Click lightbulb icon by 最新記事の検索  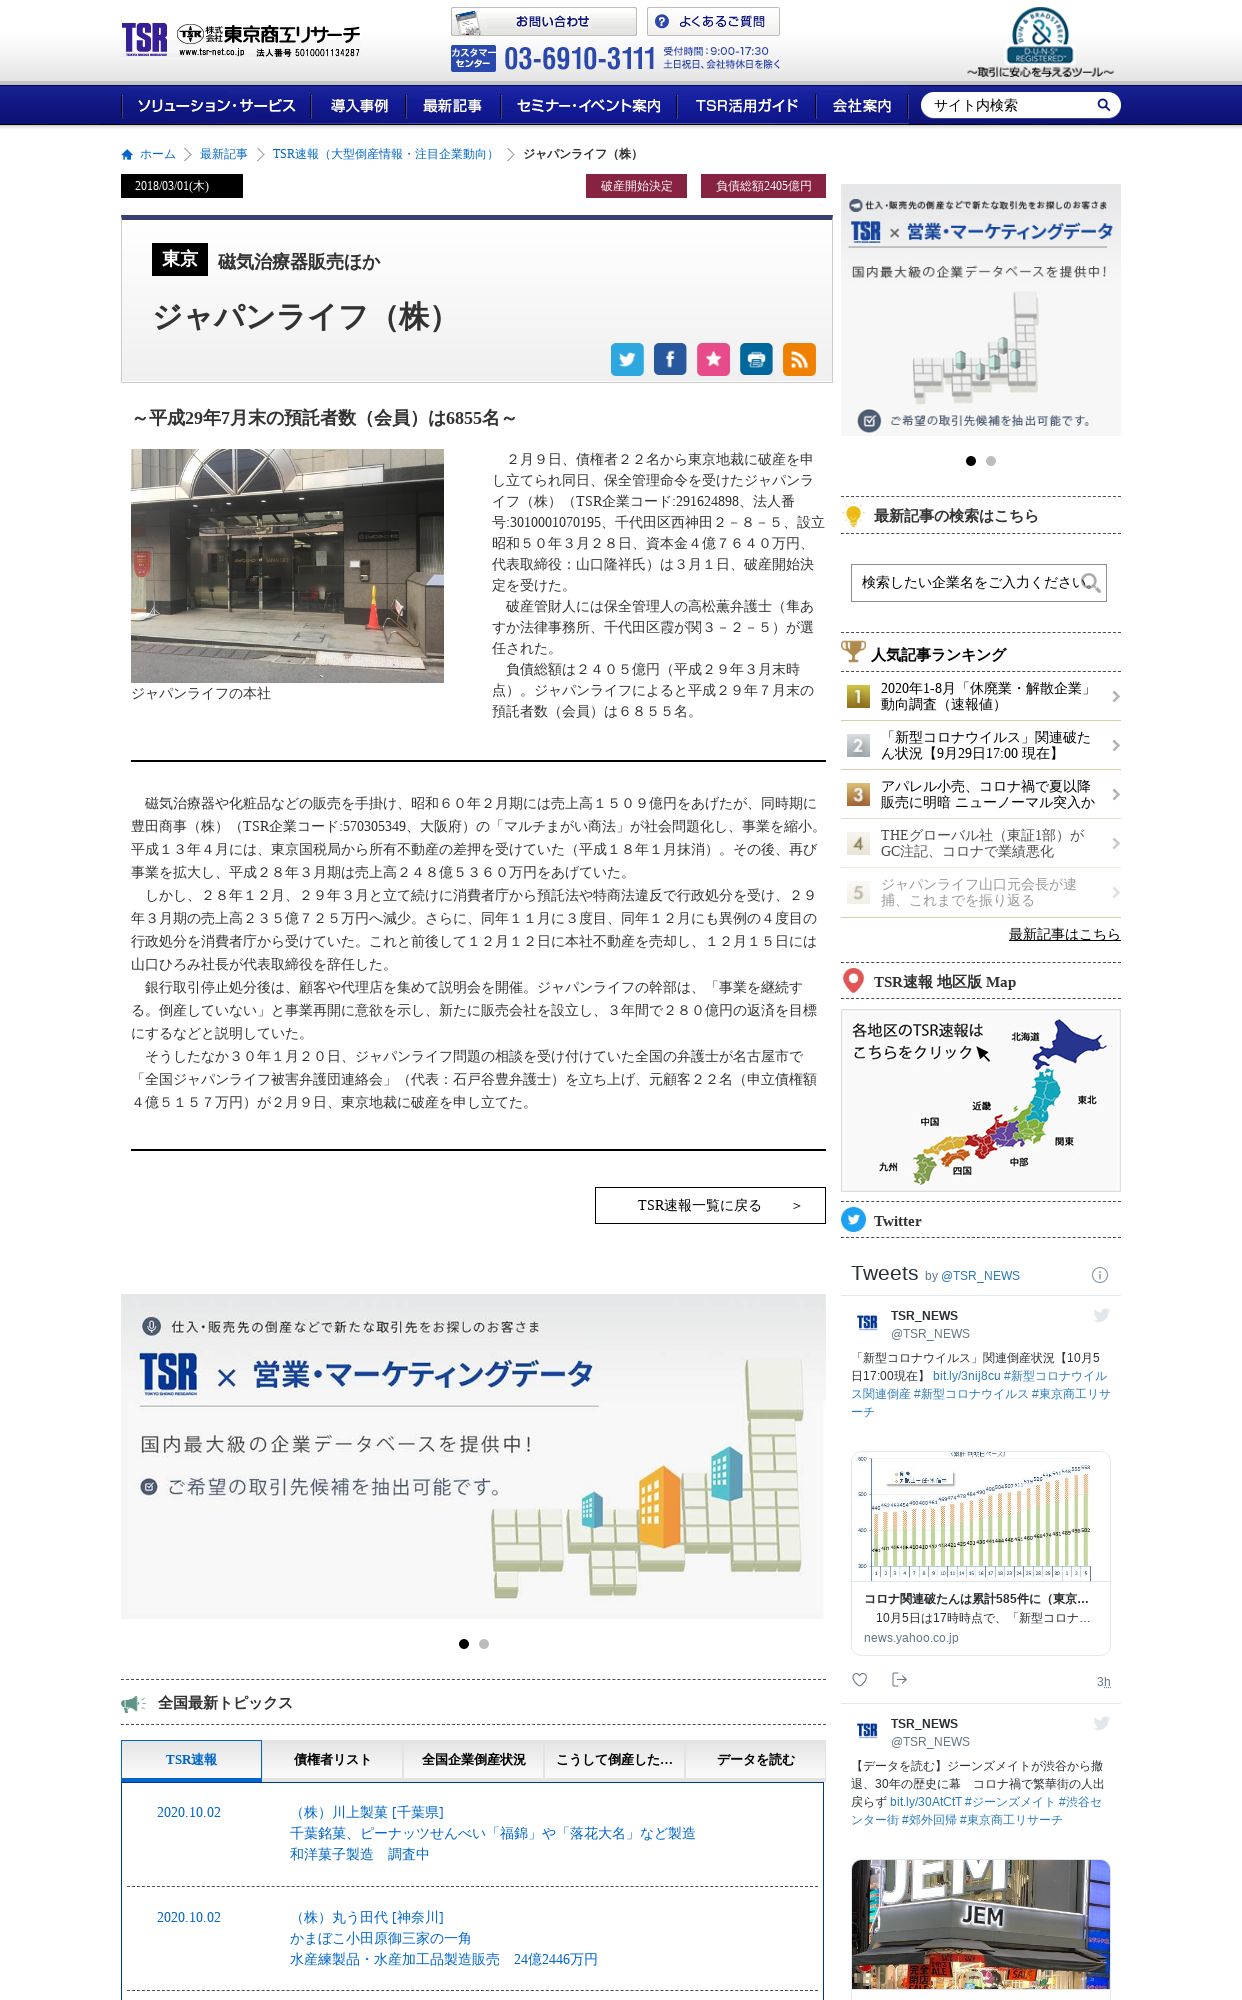pos(853,516)
